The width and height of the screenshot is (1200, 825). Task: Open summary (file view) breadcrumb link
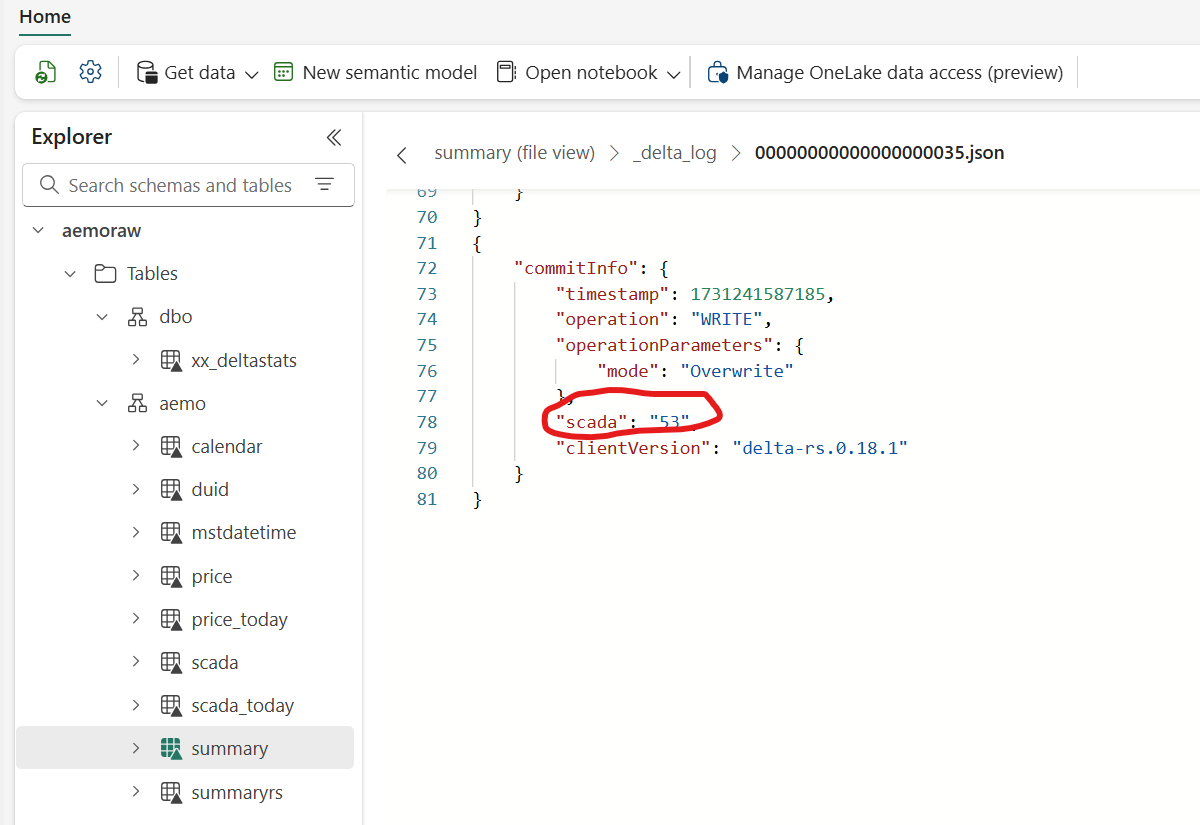pyautogui.click(x=514, y=153)
